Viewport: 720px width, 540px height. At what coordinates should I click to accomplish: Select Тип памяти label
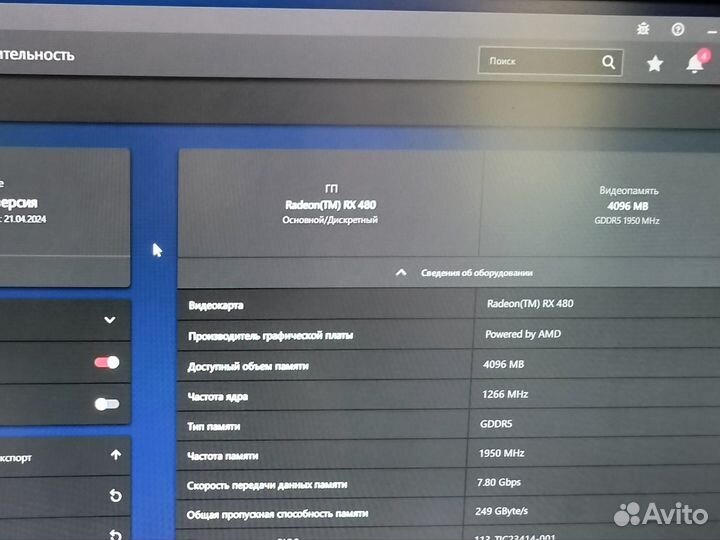[x=214, y=427]
